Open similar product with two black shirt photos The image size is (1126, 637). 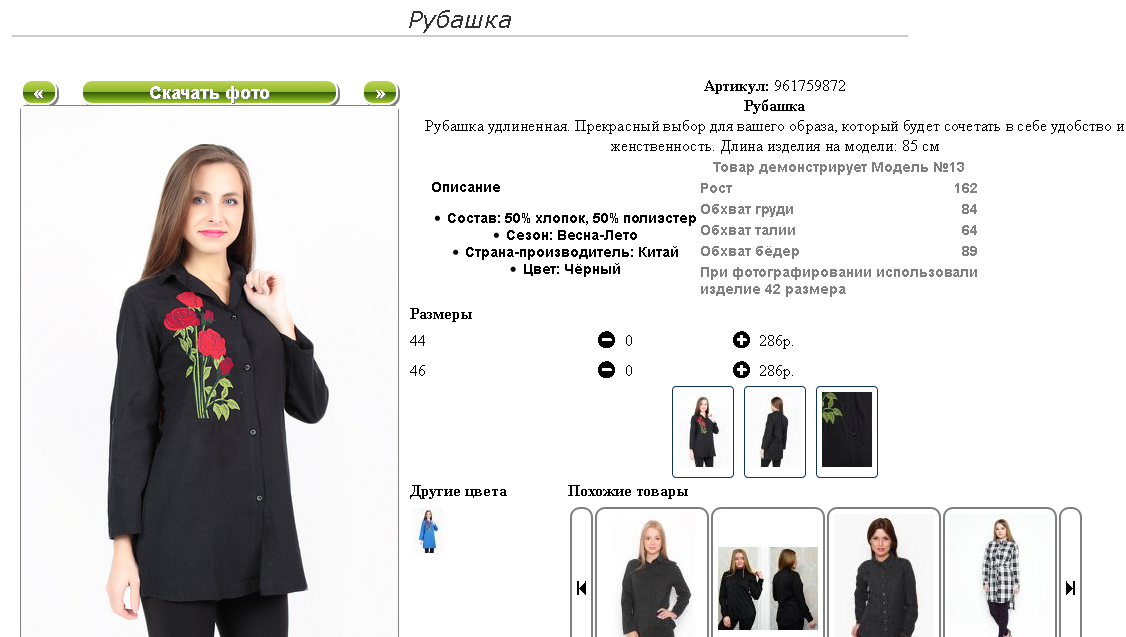[768, 574]
